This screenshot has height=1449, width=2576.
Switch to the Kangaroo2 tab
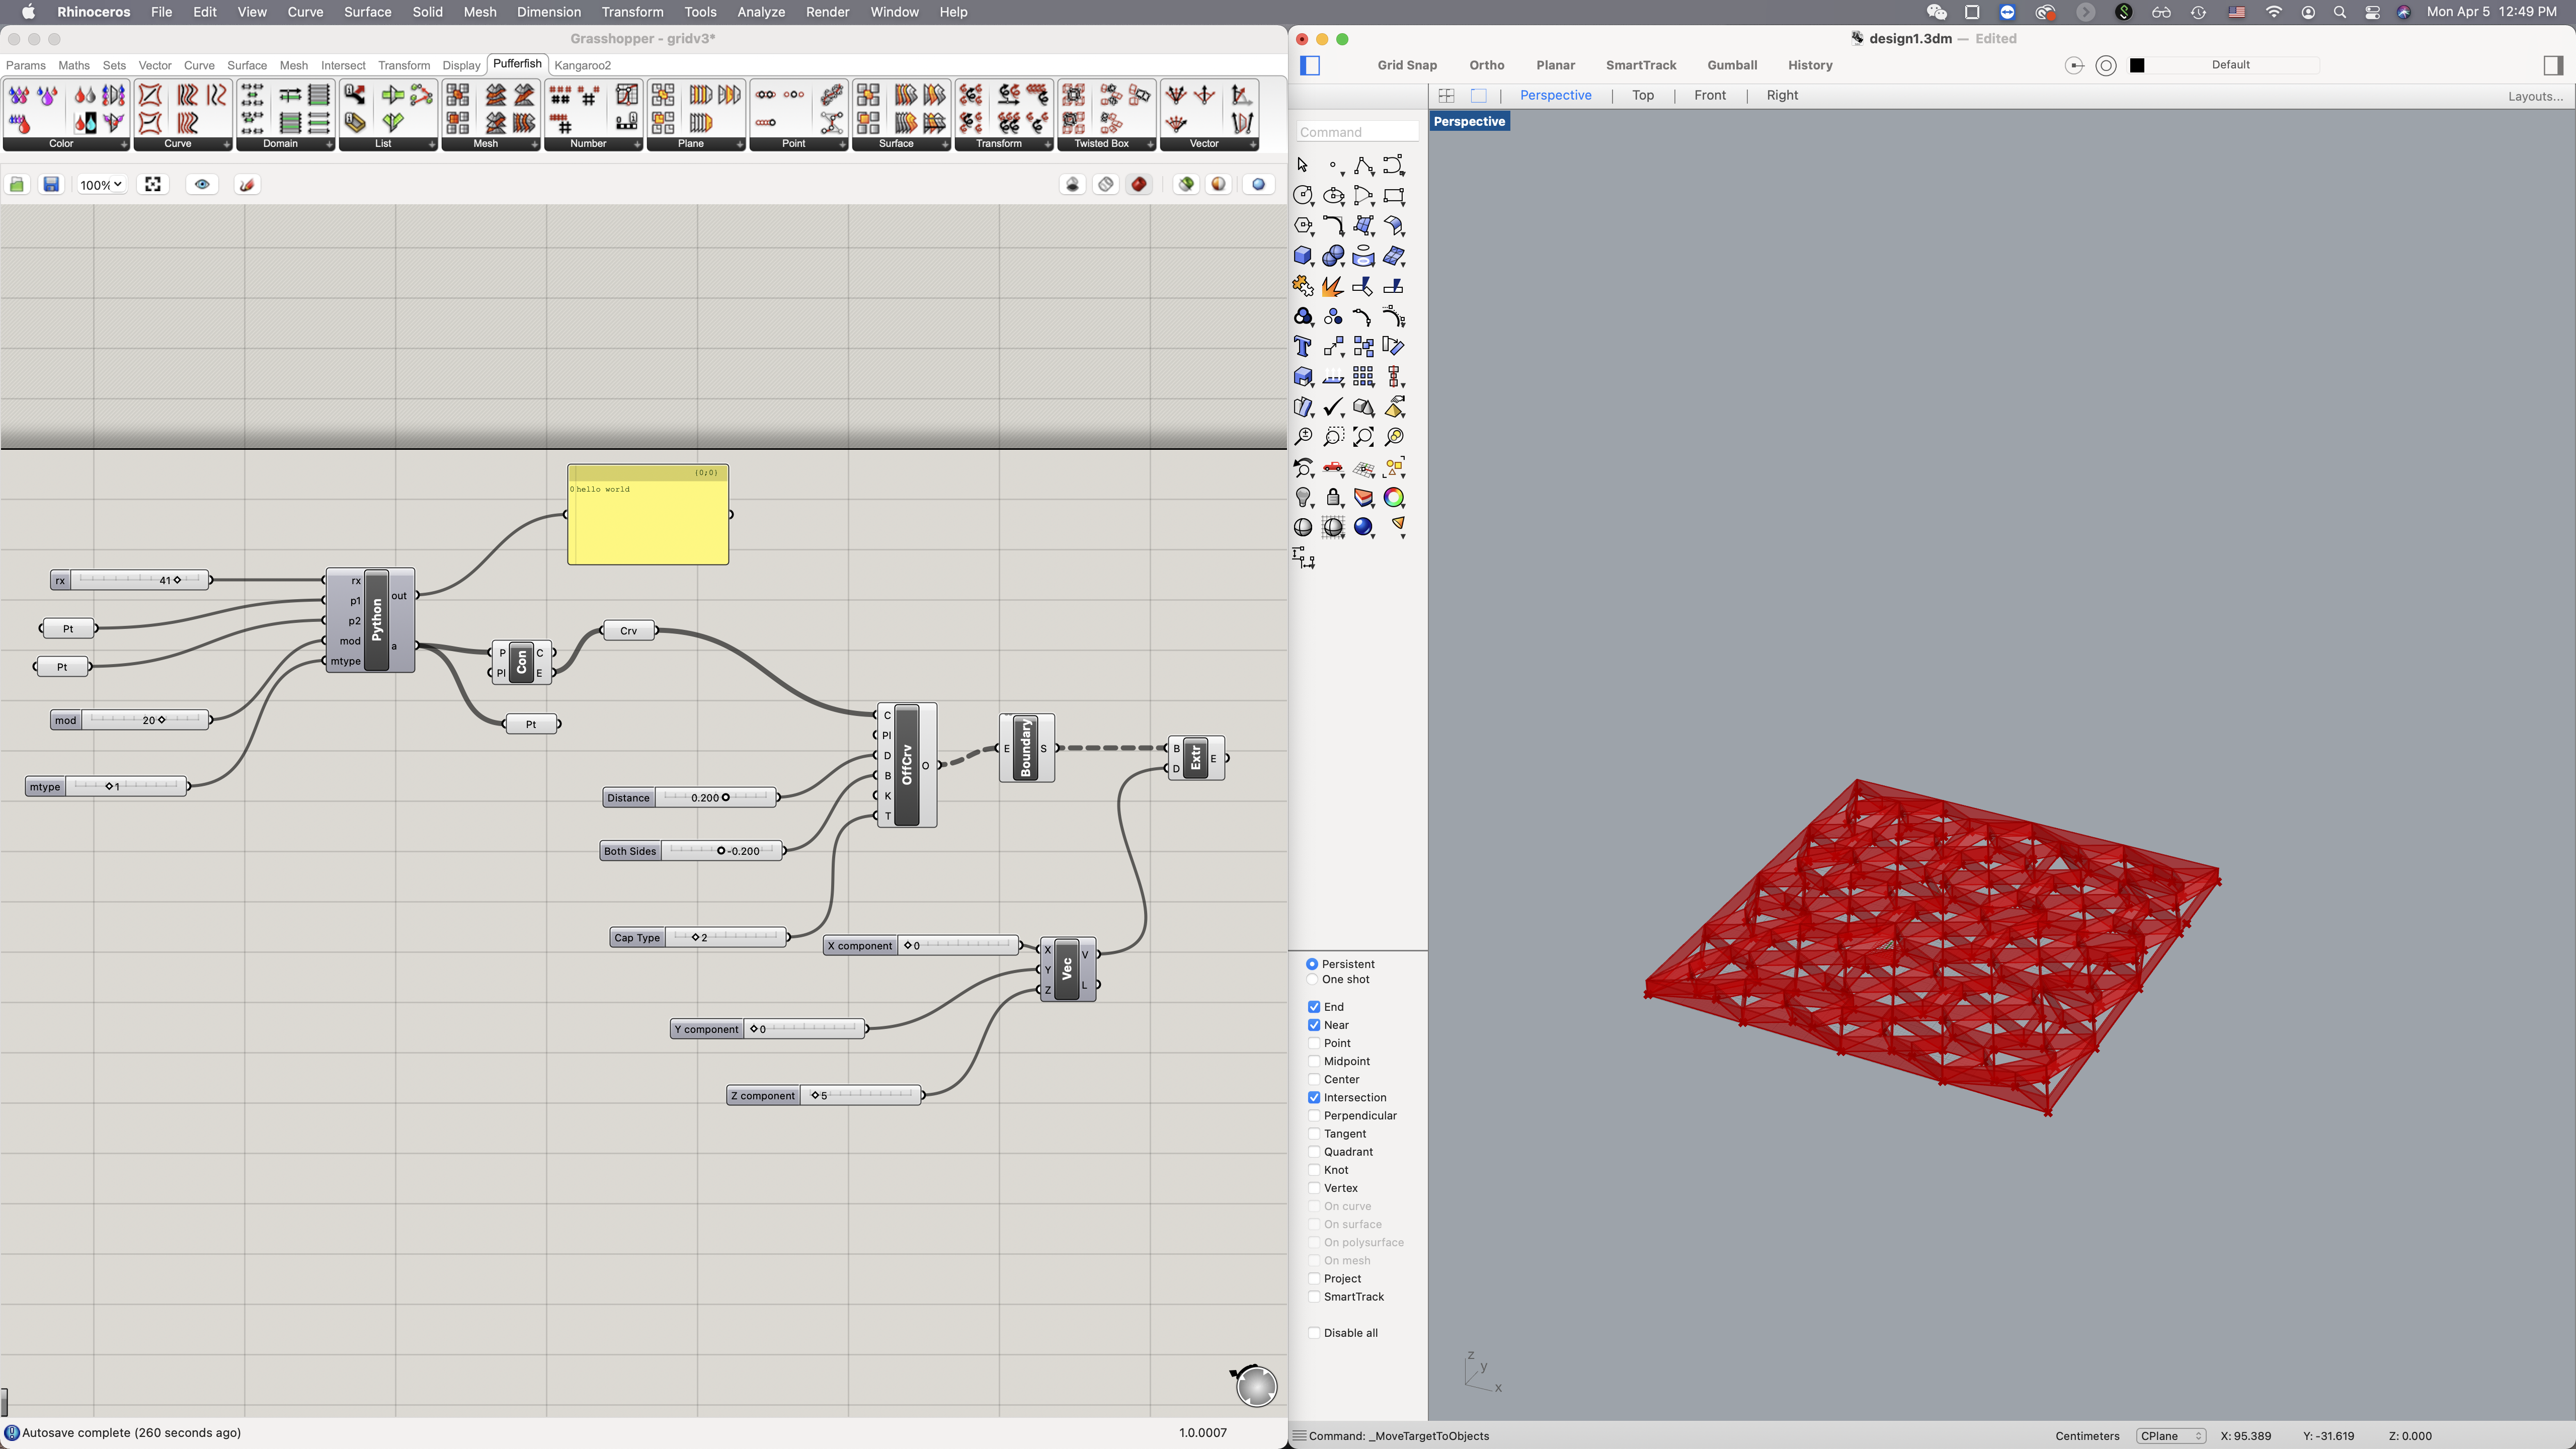click(582, 65)
